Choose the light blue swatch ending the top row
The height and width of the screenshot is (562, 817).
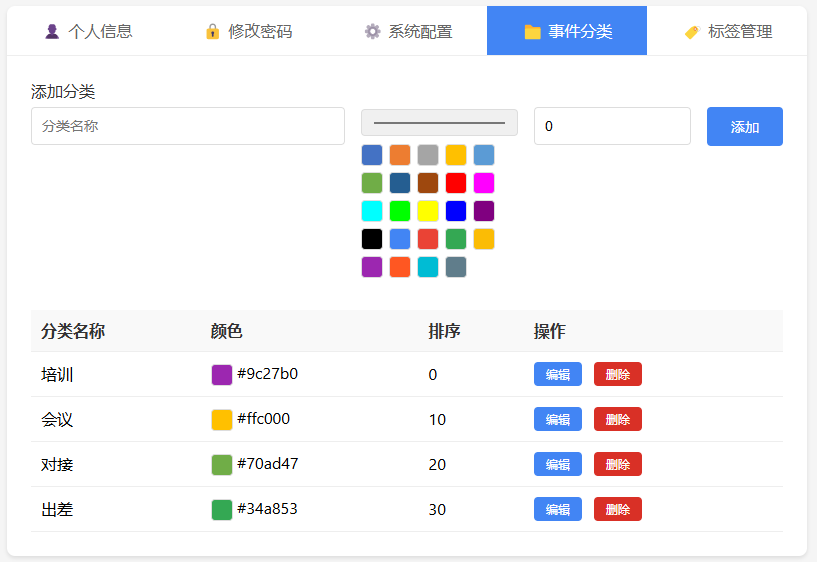click(484, 155)
